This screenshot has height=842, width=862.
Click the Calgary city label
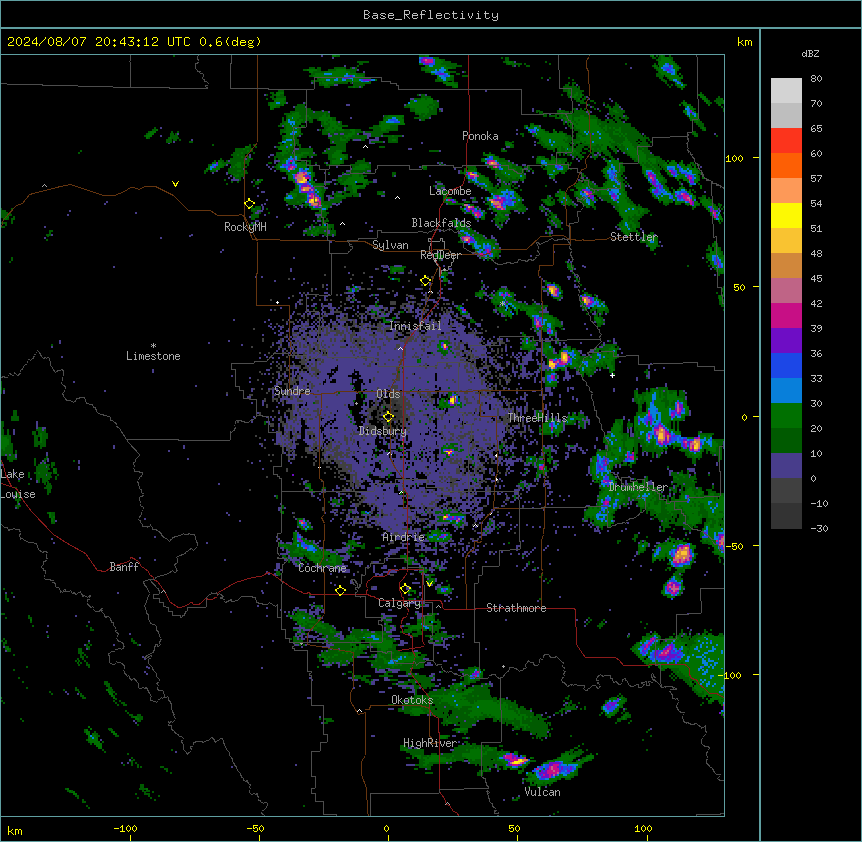(399, 603)
